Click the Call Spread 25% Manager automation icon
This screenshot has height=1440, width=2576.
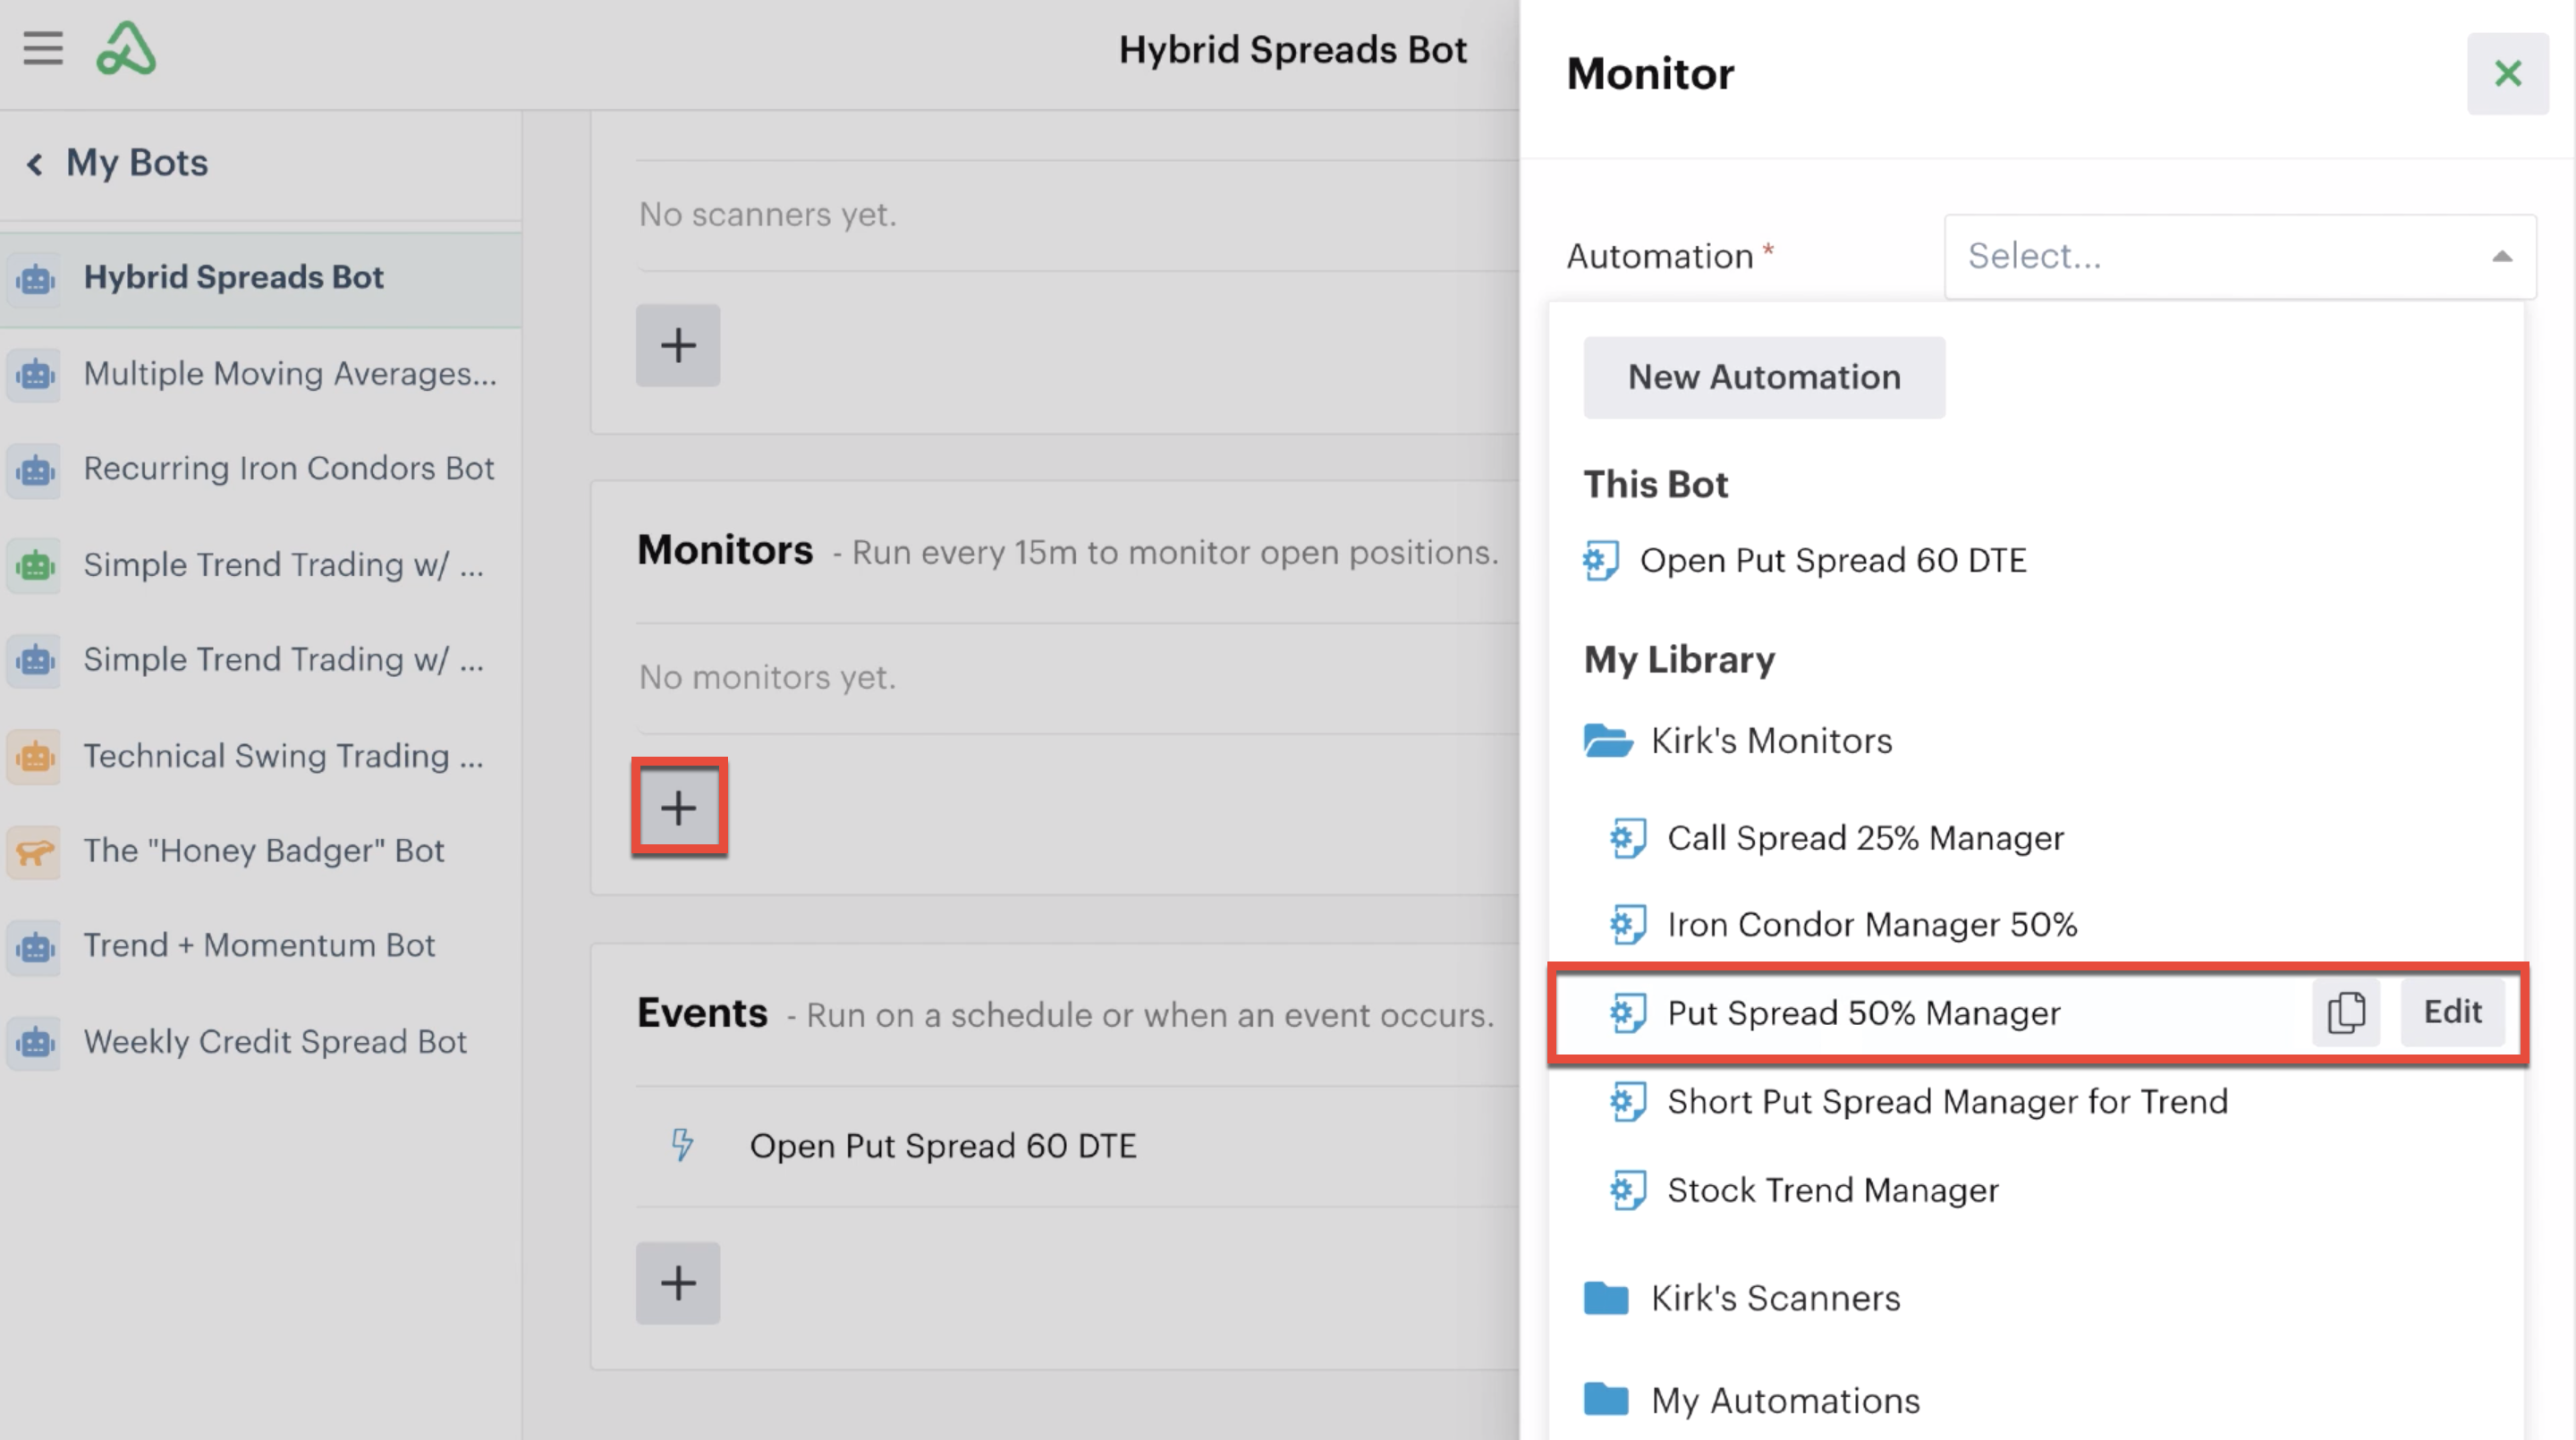(1628, 838)
